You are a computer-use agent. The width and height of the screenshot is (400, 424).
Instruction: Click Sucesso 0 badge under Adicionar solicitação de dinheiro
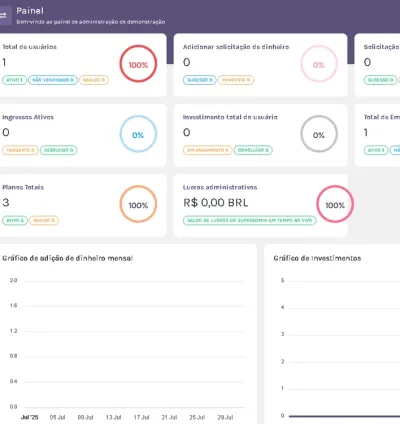coord(200,80)
